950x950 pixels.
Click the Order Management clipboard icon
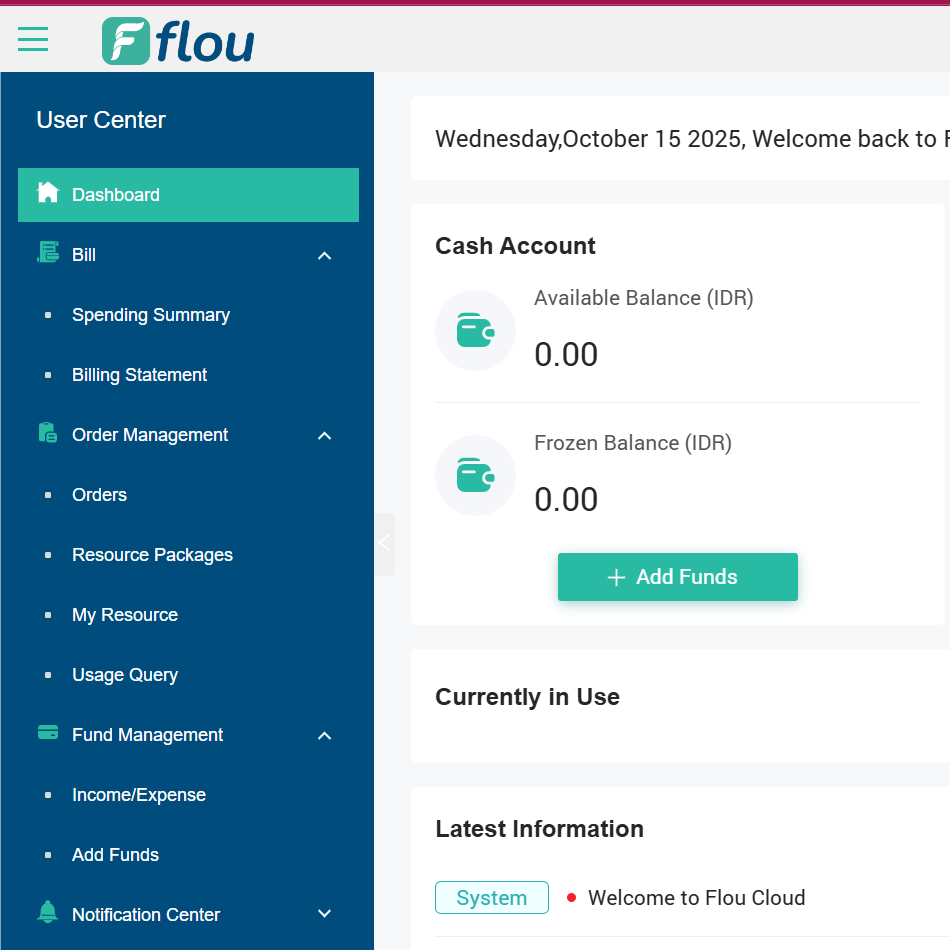(47, 433)
